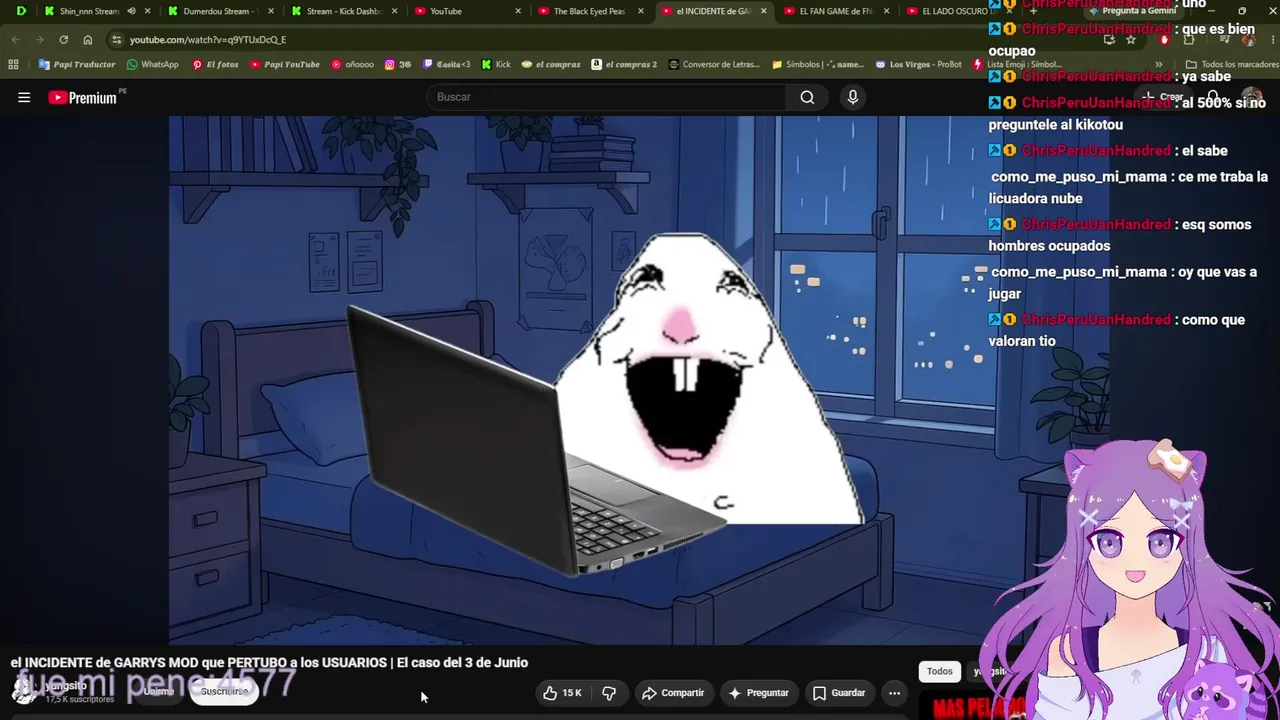1280x720 pixels.
Task: Click the YouTube search magnifier button
Action: (x=807, y=97)
